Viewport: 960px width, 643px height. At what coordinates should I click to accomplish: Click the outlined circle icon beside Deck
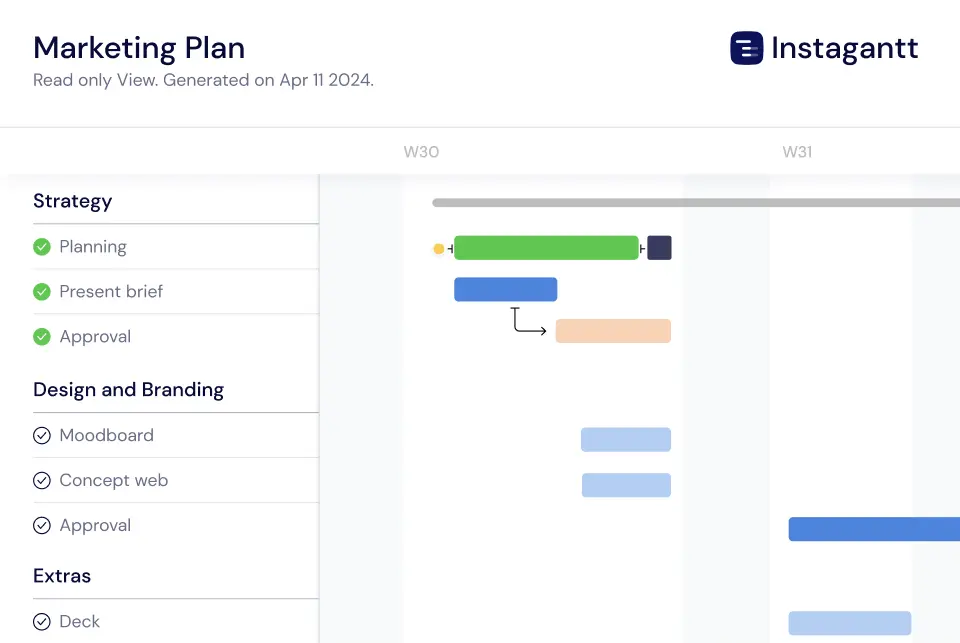[x=42, y=621]
